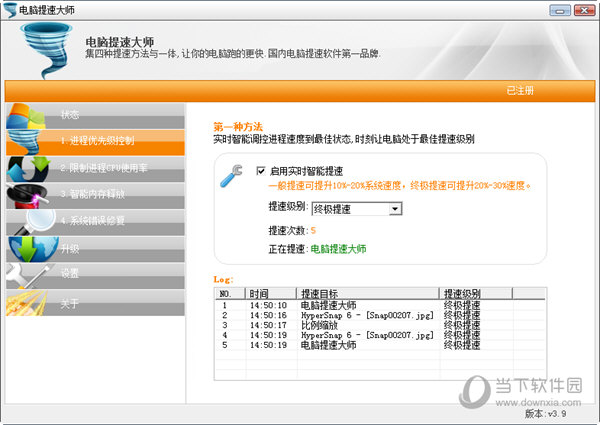Click the time 14:50:17 cell
The image size is (600, 425).
coord(268,325)
